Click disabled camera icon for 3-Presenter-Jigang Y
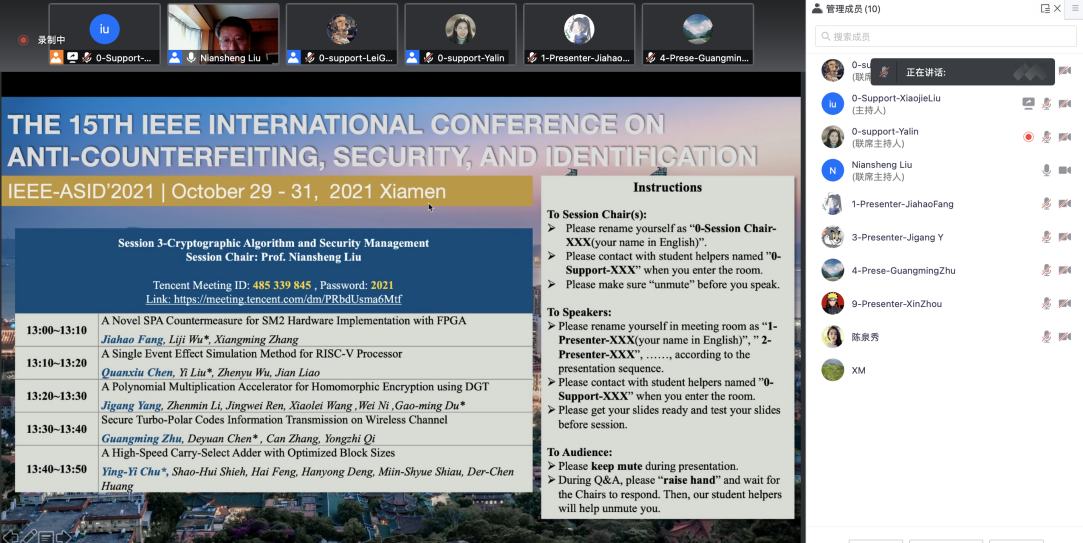1083x543 pixels. [x=1064, y=237]
